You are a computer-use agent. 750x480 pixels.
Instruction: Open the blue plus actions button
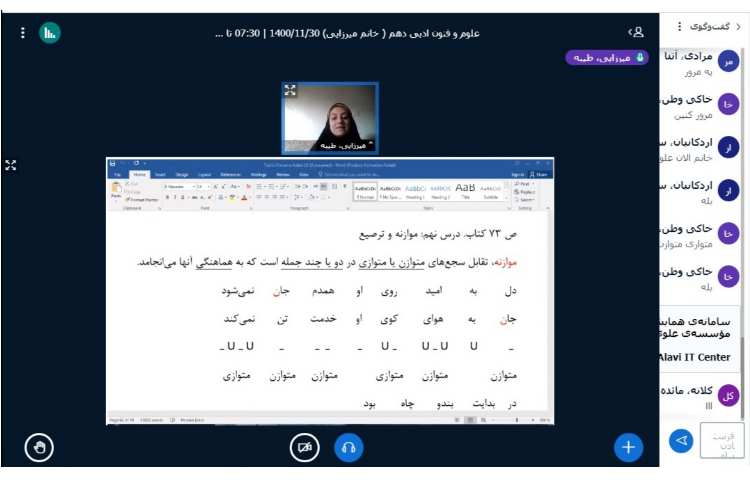tap(628, 447)
